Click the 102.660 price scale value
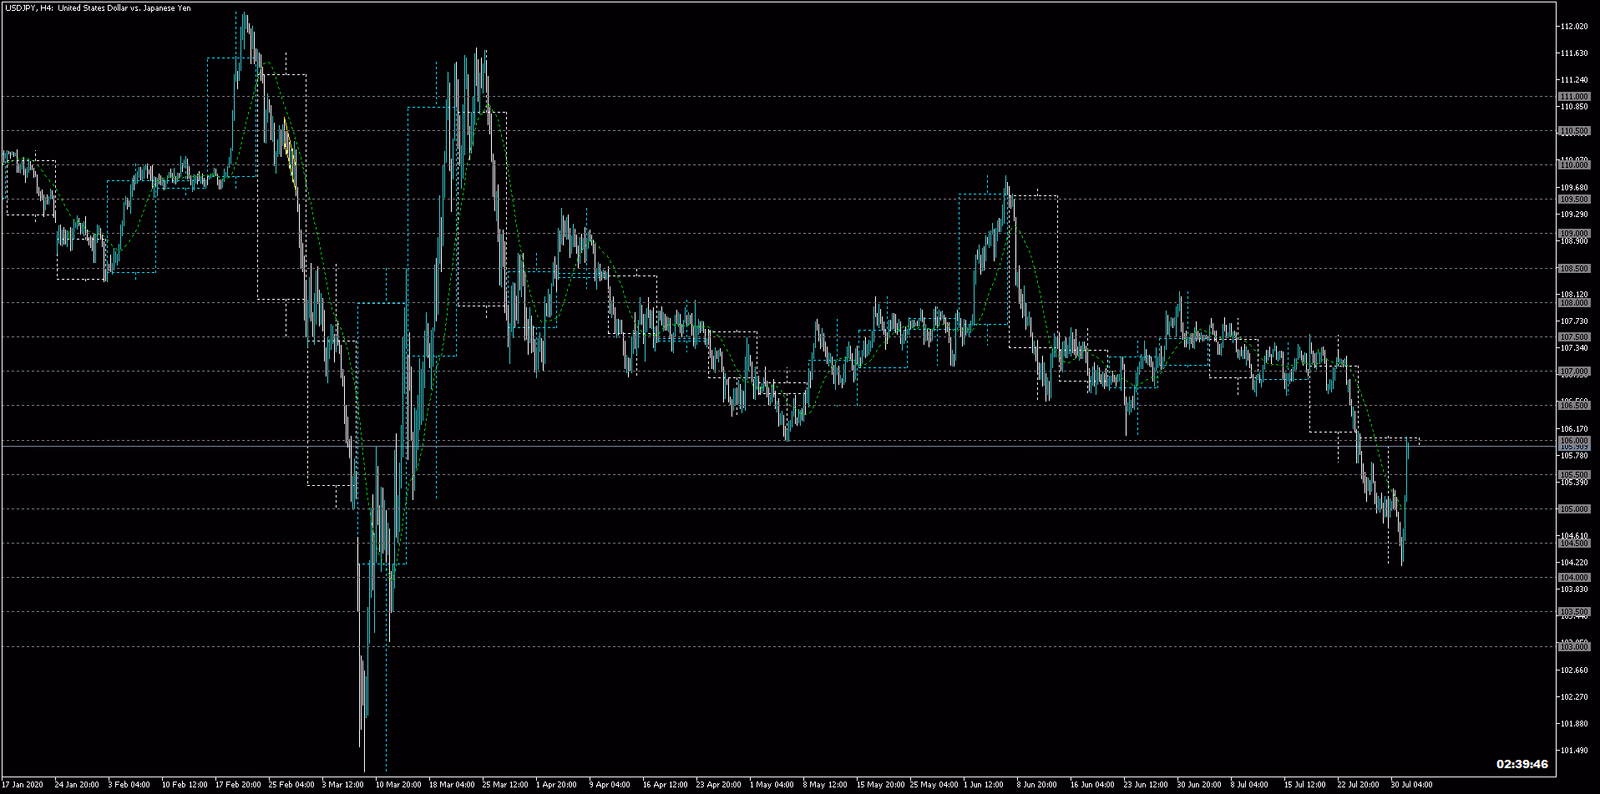This screenshot has height=794, width=1600. (x=1574, y=670)
